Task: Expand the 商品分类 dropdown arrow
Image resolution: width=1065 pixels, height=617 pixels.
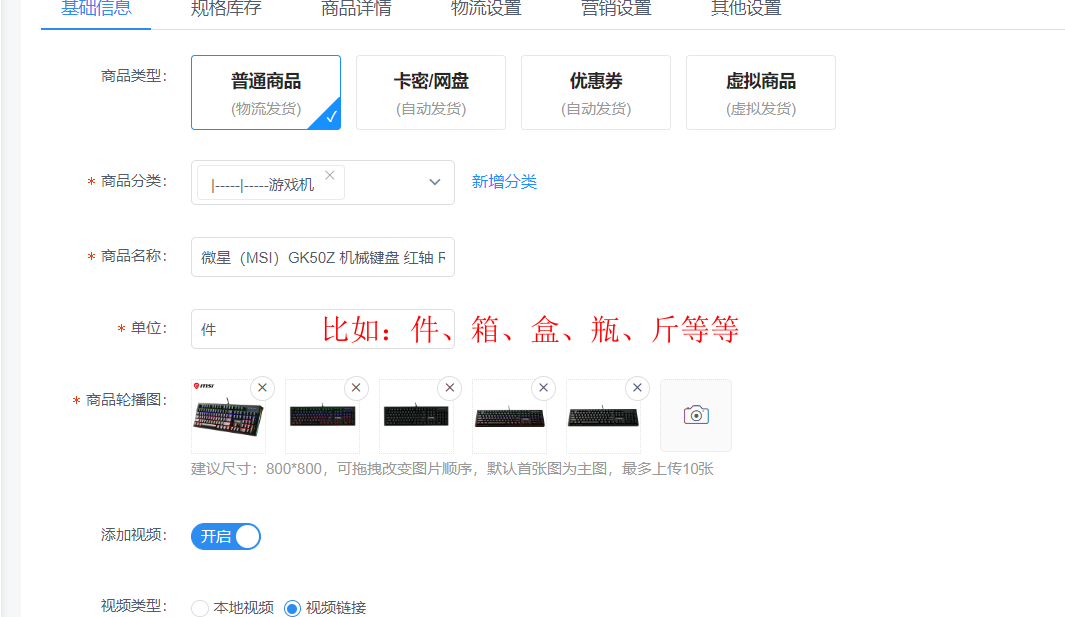Action: pyautogui.click(x=435, y=182)
